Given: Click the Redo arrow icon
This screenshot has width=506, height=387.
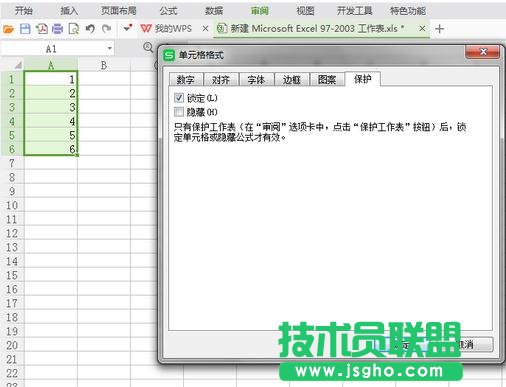Looking at the screenshot, I should pyautogui.click(x=107, y=29).
